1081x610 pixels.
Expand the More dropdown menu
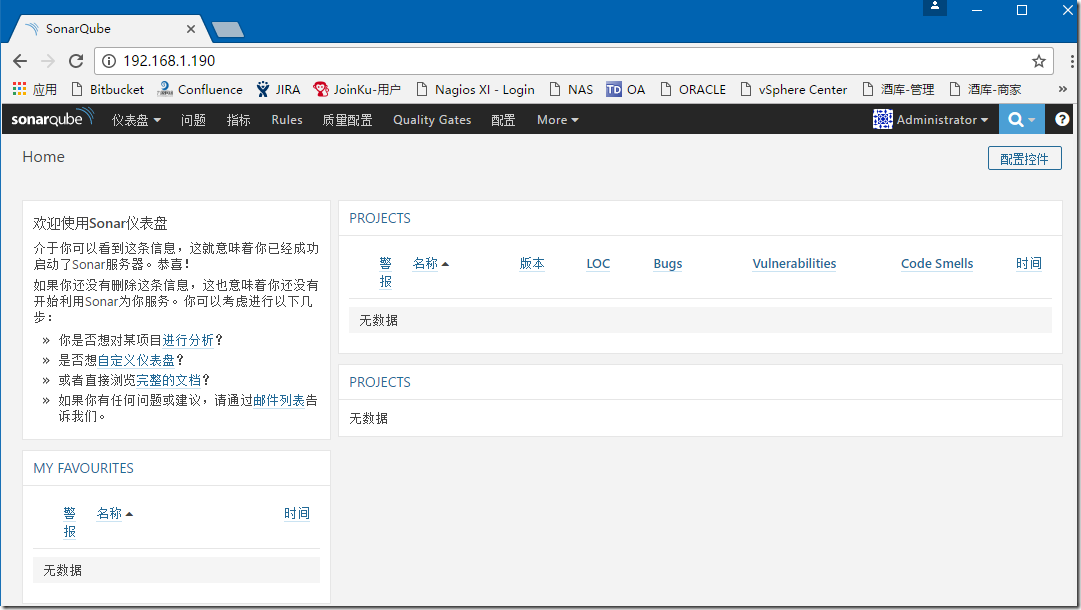coord(558,120)
